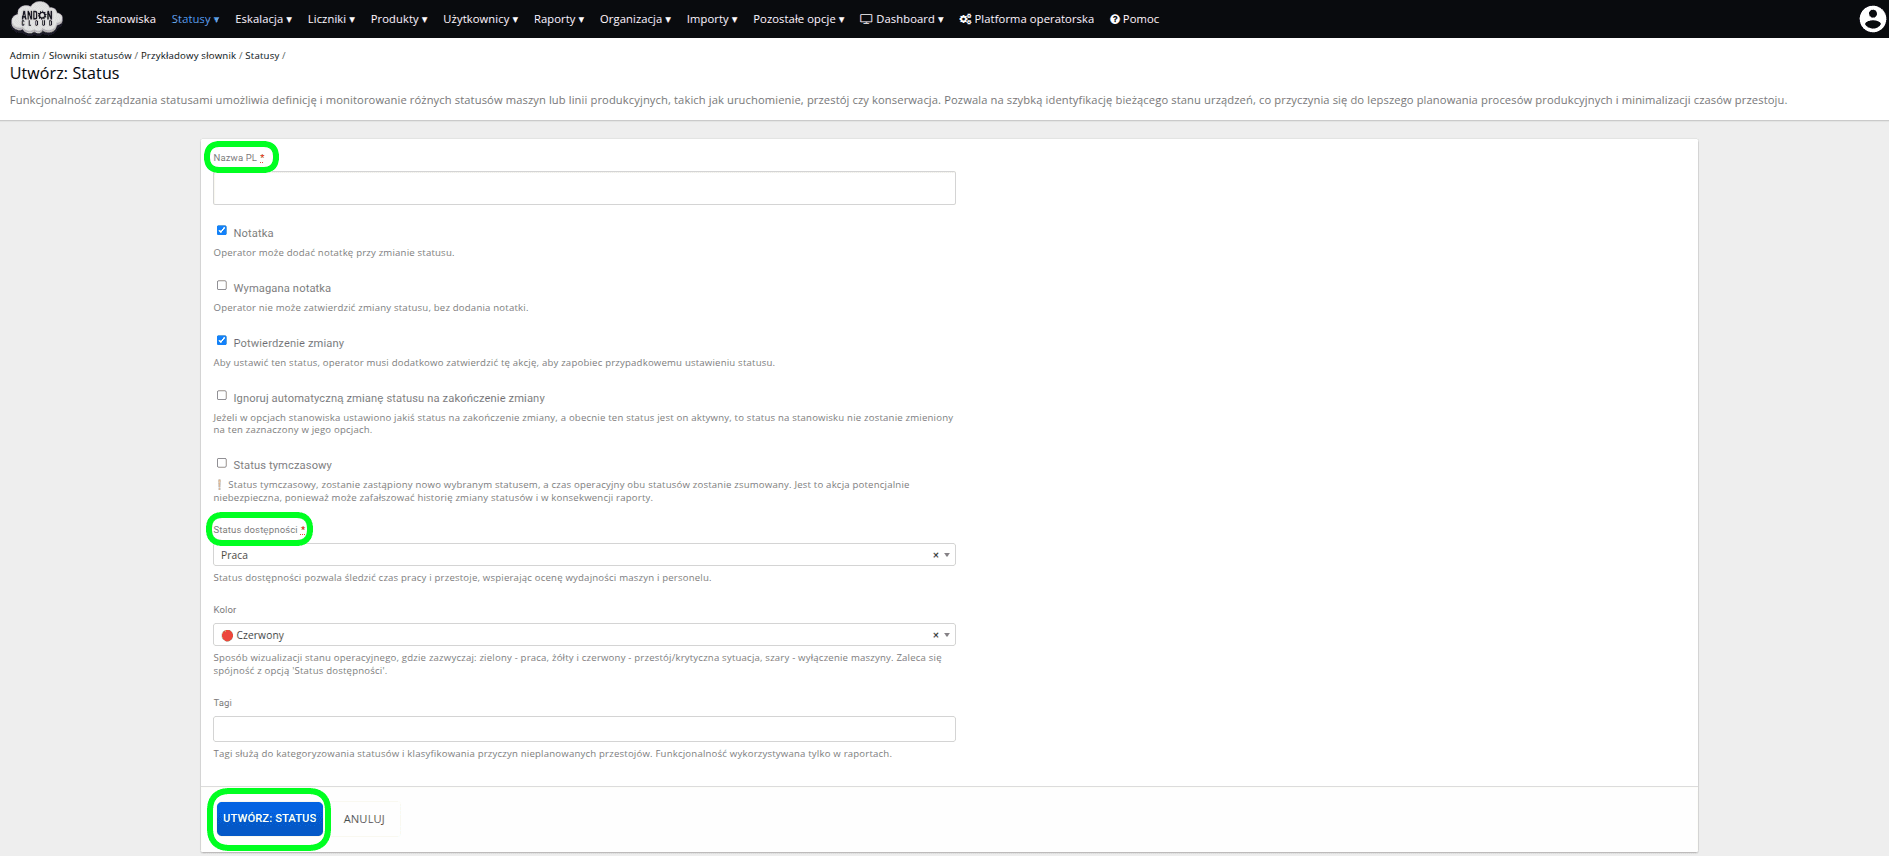
Task: Click the red Czerwony color swatch
Action: (x=227, y=635)
